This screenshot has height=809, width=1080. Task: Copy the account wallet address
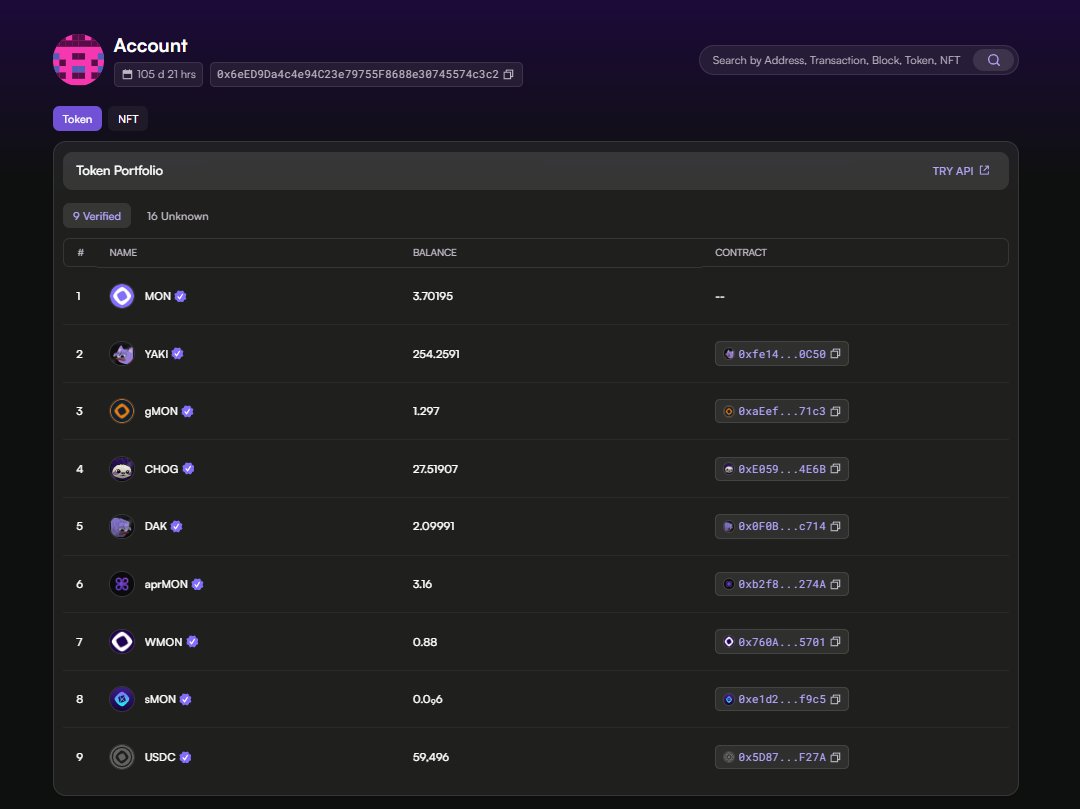(508, 74)
